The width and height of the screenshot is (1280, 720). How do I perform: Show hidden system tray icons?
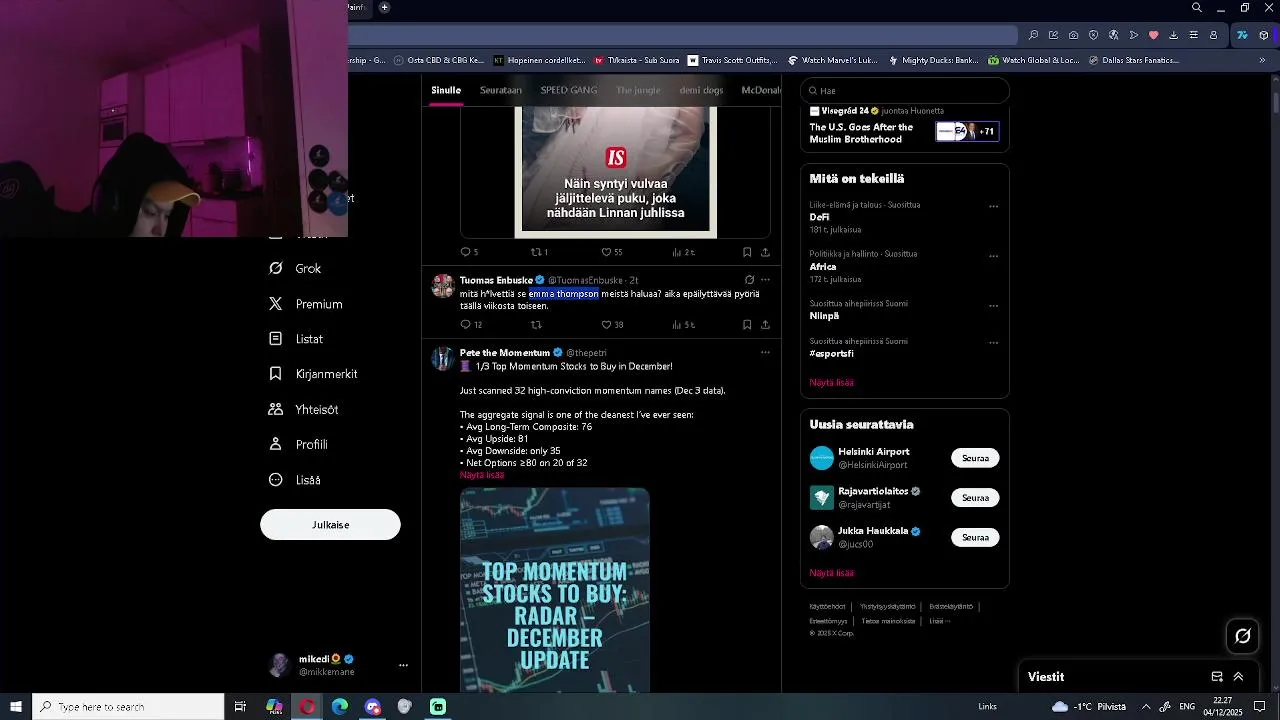[1146, 707]
